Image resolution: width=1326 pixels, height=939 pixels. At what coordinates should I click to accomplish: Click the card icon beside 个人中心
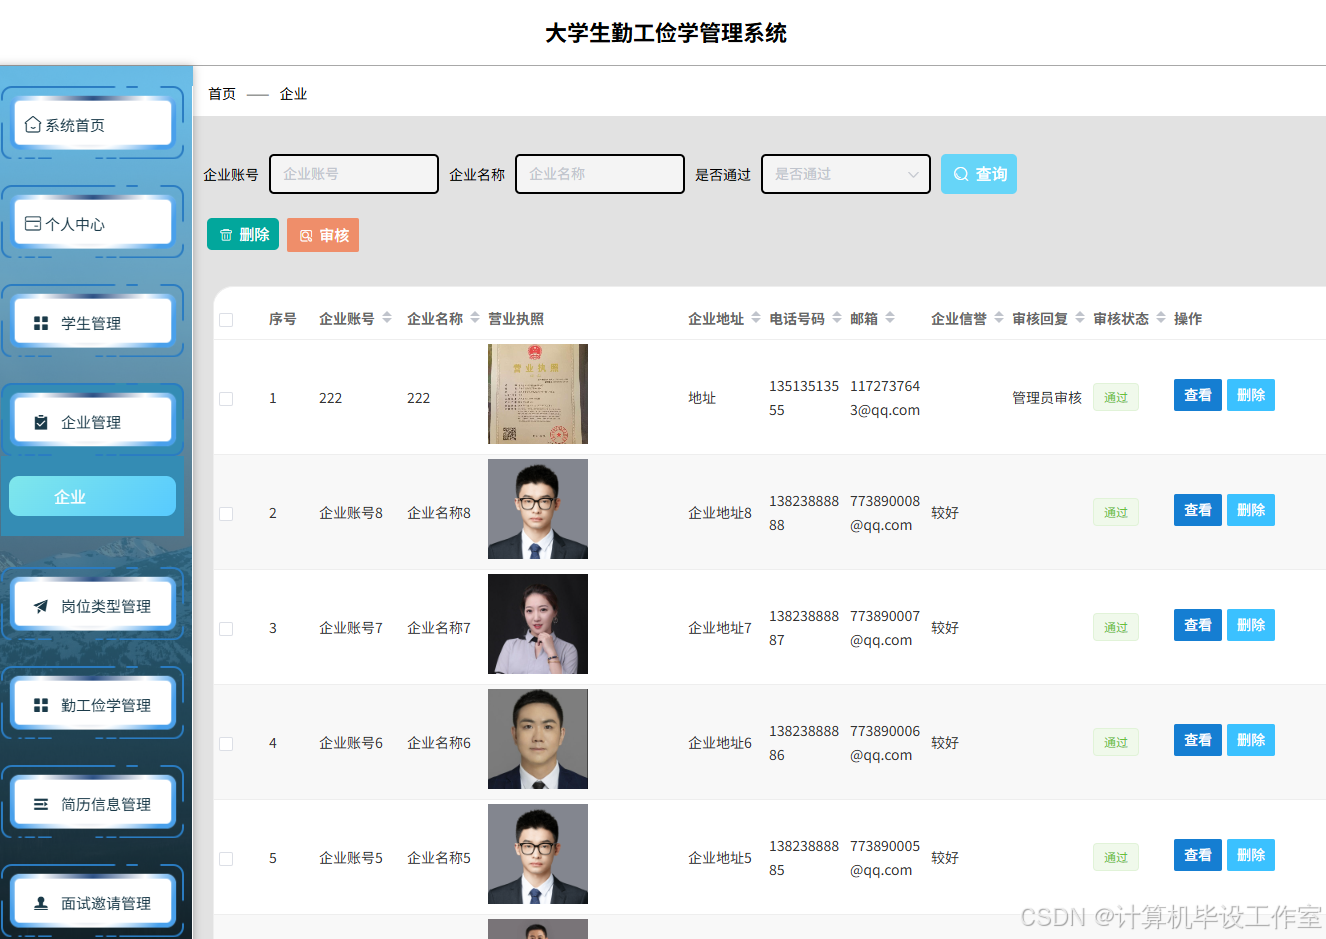pos(33,224)
